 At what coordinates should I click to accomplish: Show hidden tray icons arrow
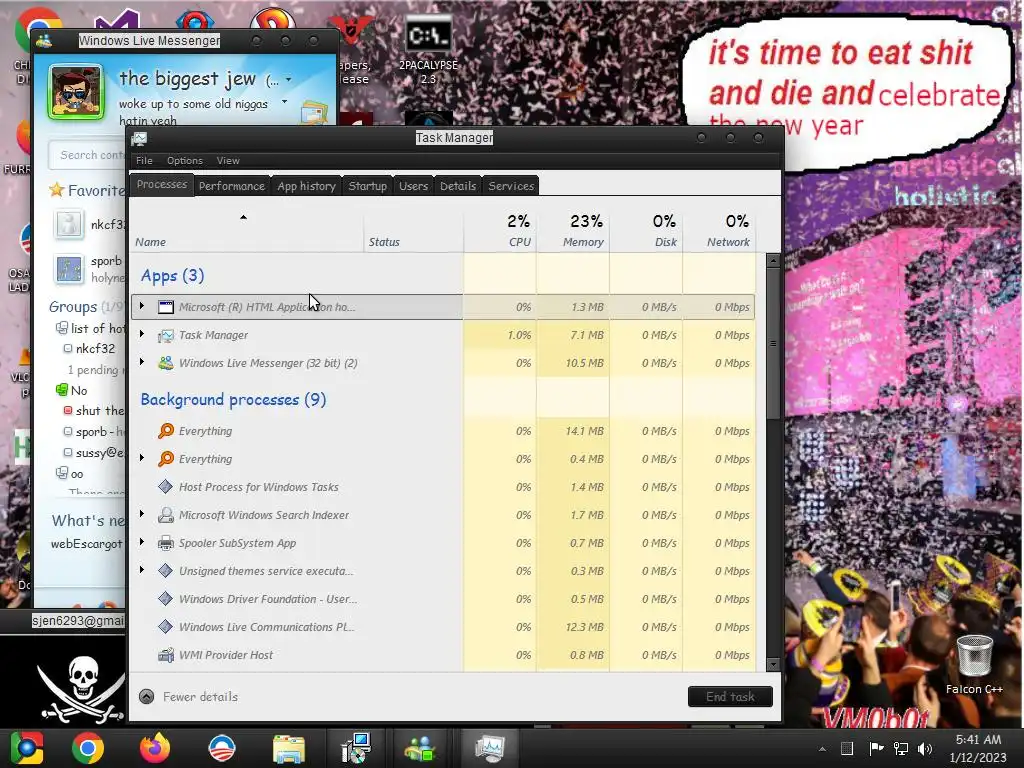(x=822, y=749)
